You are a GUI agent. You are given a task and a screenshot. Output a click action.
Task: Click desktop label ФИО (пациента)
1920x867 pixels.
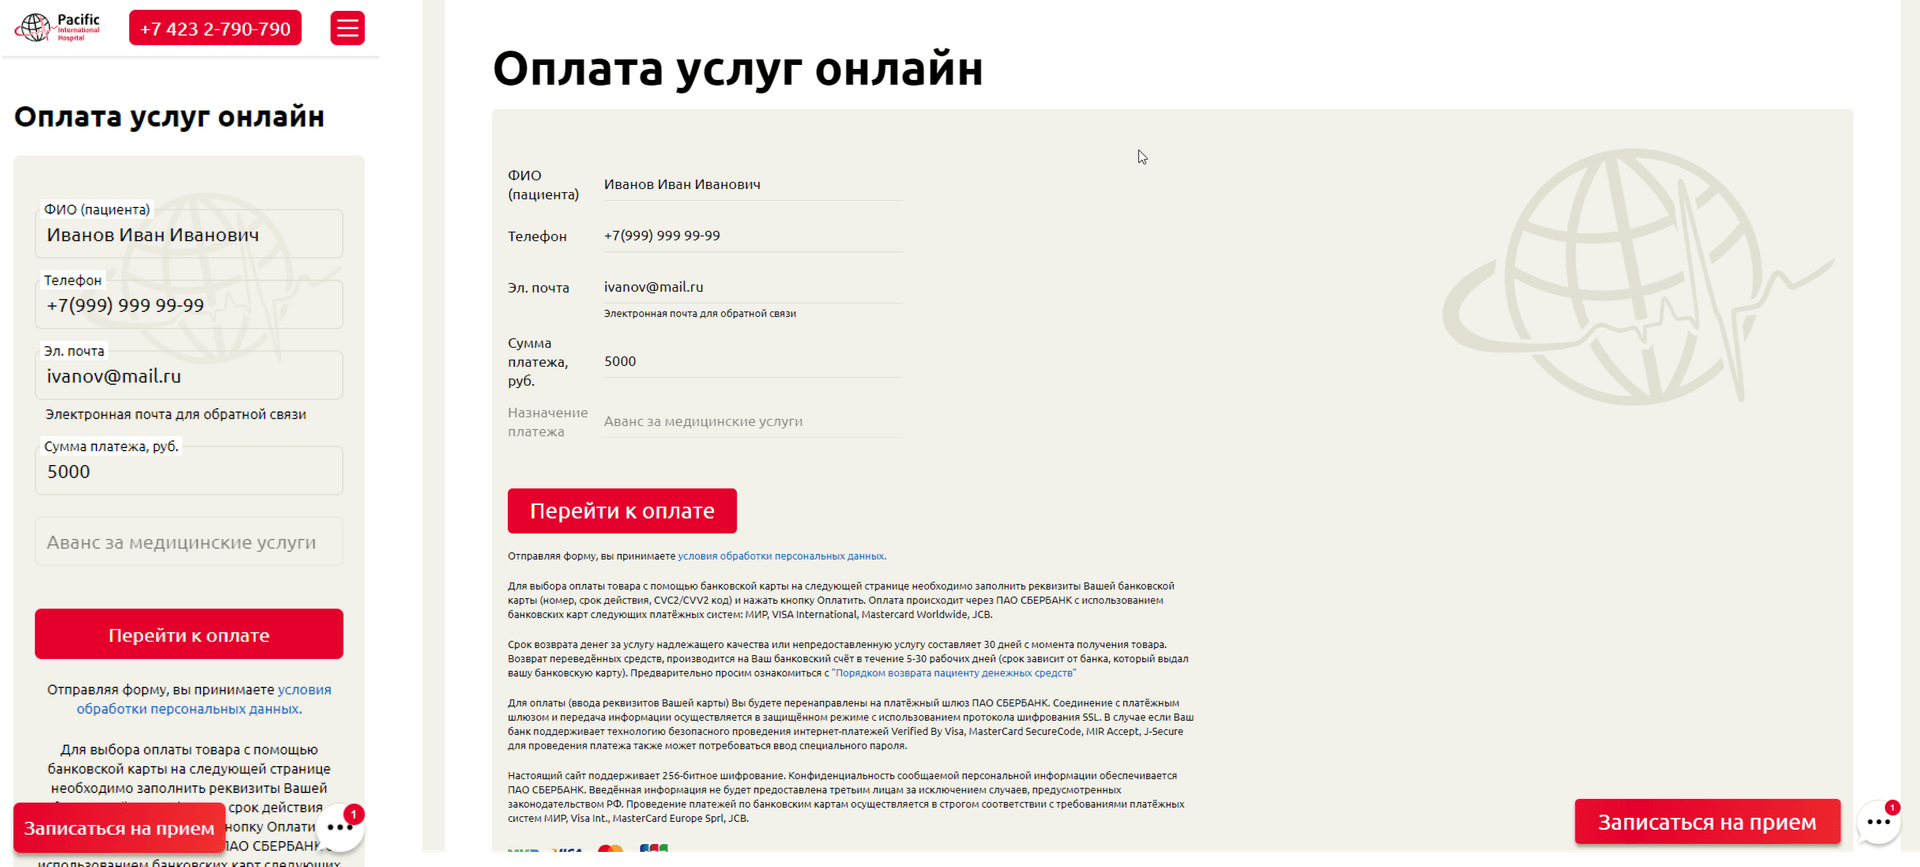[543, 185]
